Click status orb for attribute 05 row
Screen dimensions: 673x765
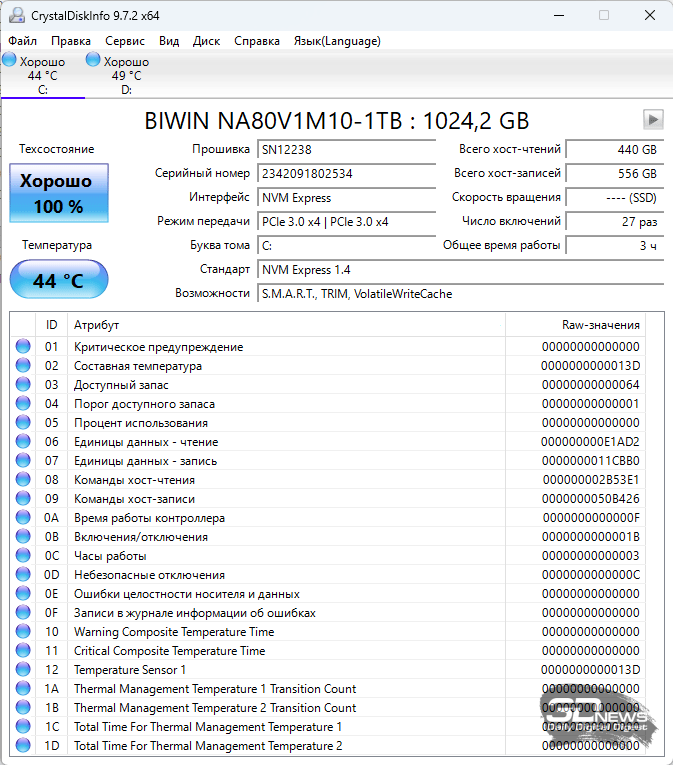coord(23,423)
